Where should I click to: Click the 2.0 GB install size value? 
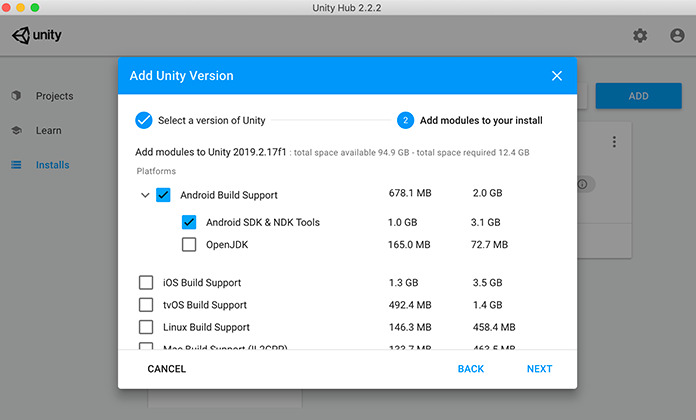[x=487, y=193]
